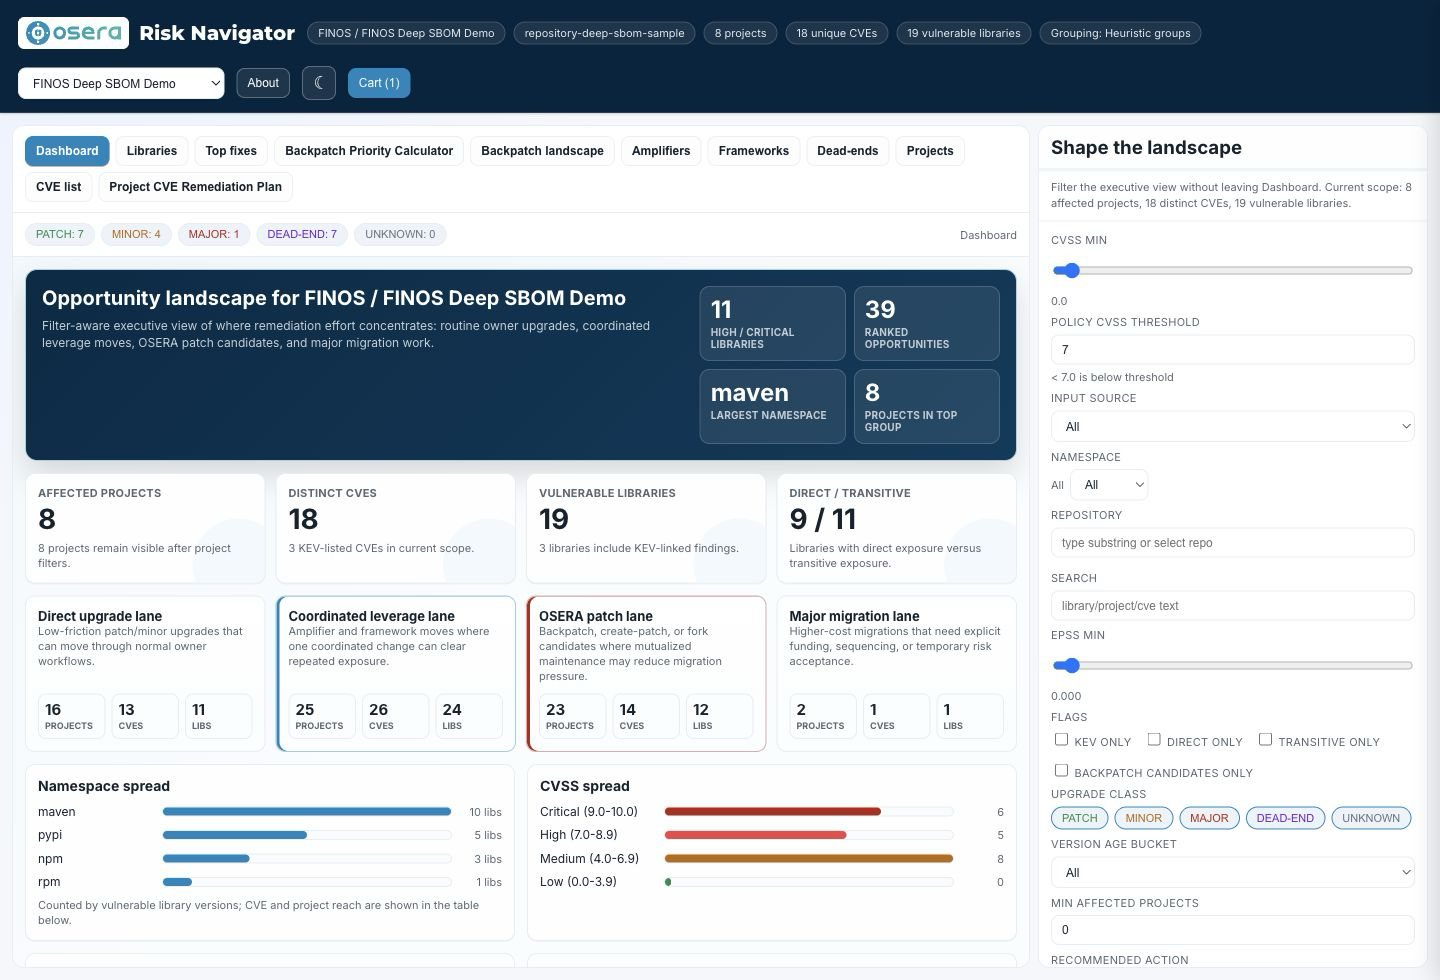
Task: Switch to the Libraries tab
Action: pos(152,151)
